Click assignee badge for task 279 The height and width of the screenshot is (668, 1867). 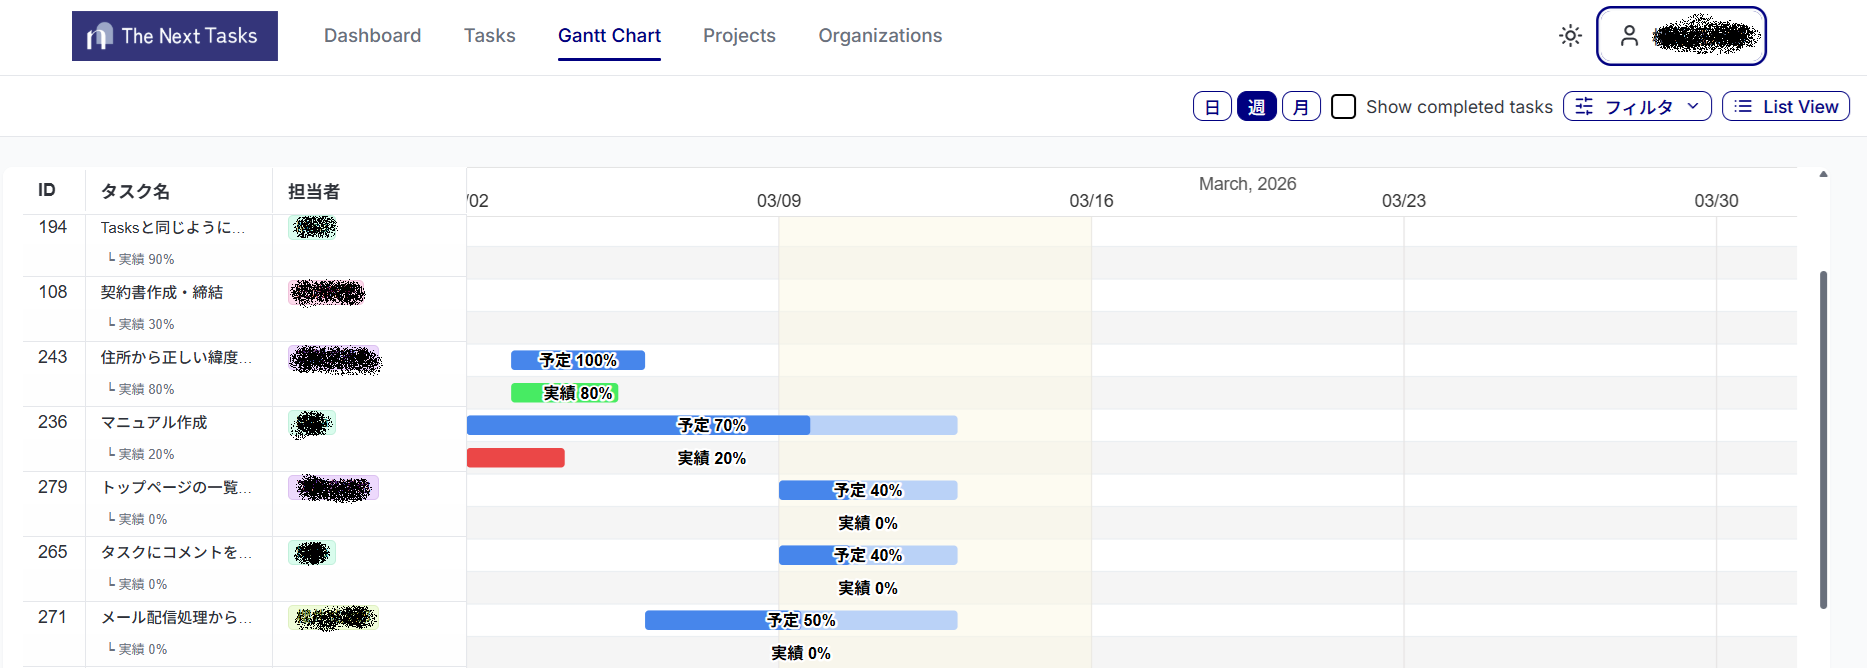pyautogui.click(x=334, y=488)
